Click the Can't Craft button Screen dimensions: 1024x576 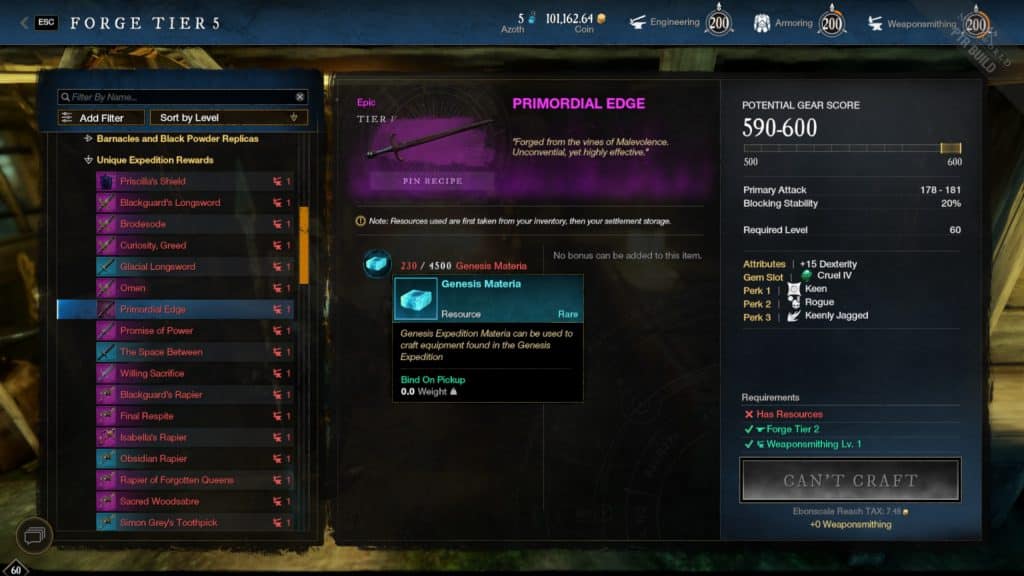[850, 480]
